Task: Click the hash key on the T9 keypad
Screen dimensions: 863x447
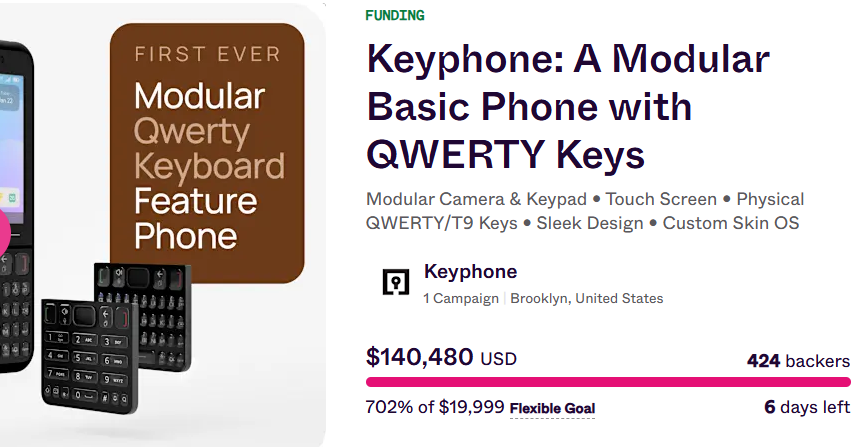Action: coord(104,397)
